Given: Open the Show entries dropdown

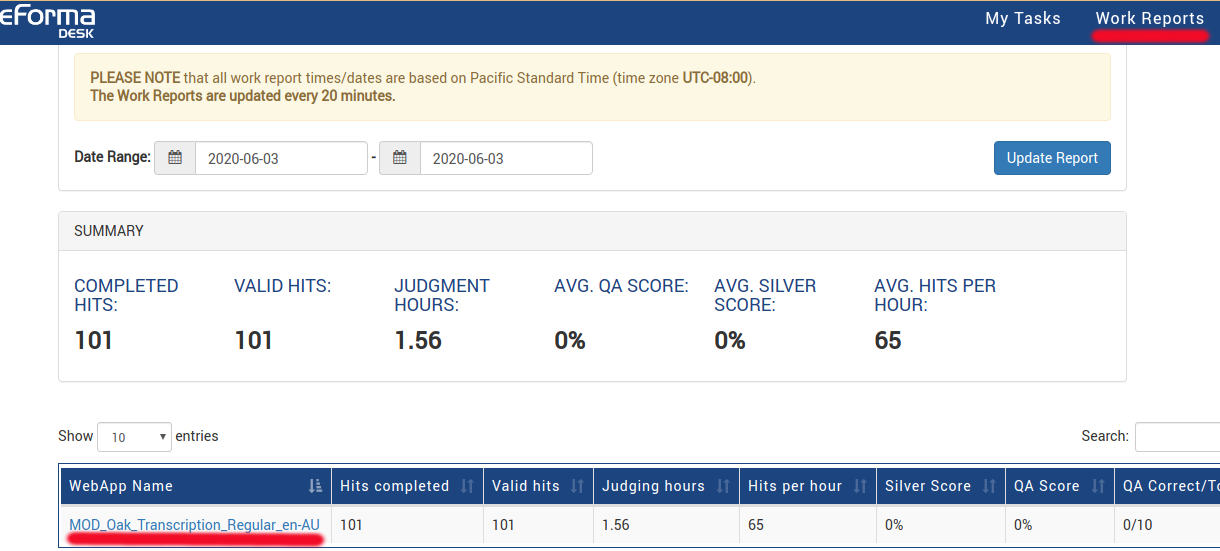Looking at the screenshot, I should [135, 437].
